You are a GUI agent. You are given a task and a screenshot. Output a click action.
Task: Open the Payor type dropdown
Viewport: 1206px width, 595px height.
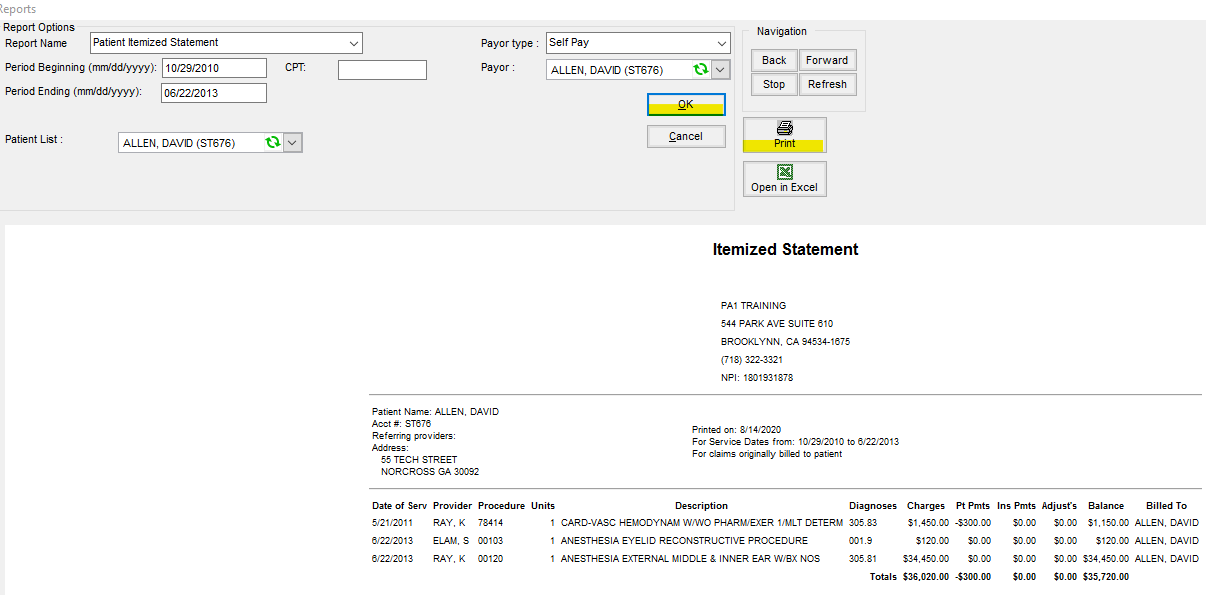click(x=723, y=43)
